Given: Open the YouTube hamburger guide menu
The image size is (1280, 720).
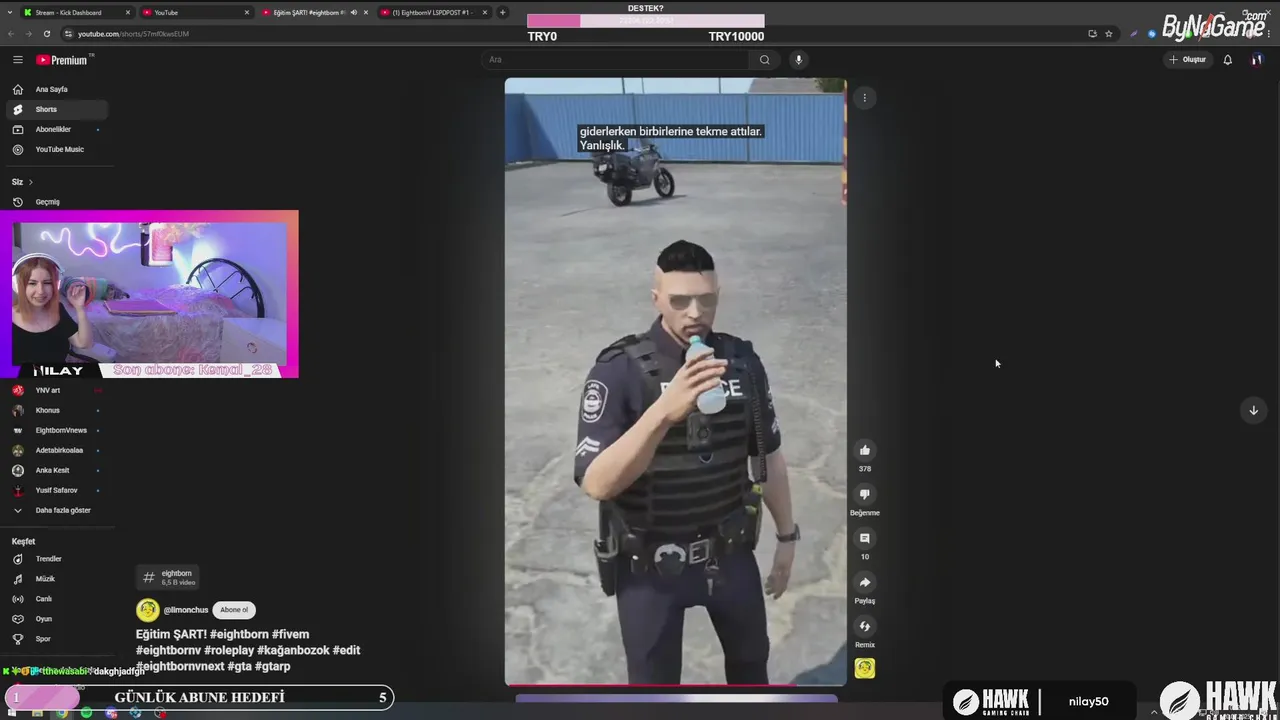Looking at the screenshot, I should click(17, 60).
